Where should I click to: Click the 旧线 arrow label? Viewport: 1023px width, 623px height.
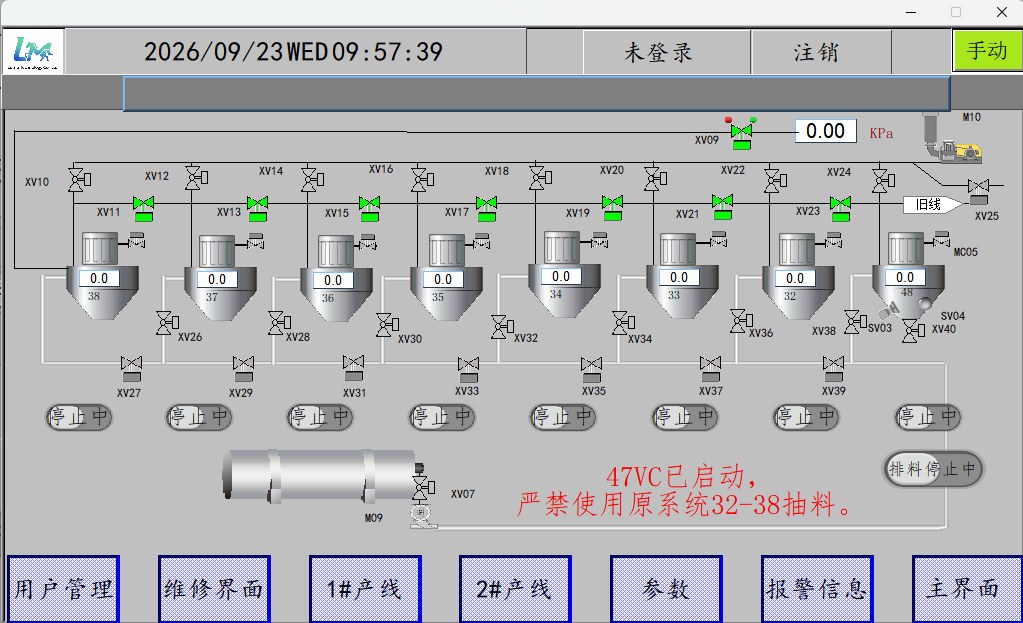click(932, 205)
